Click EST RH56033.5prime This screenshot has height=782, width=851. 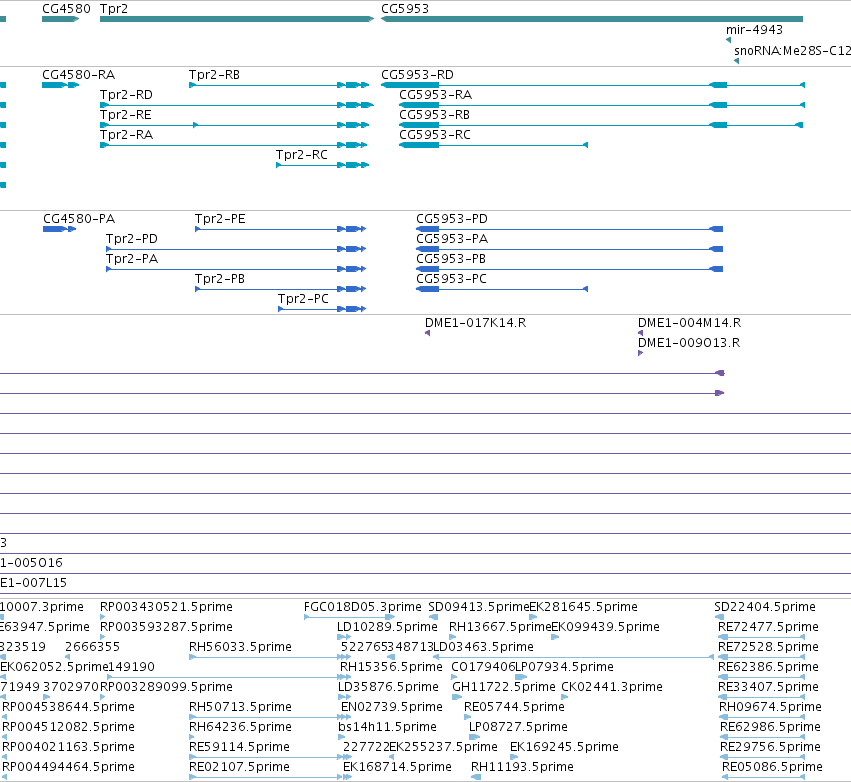(240, 647)
